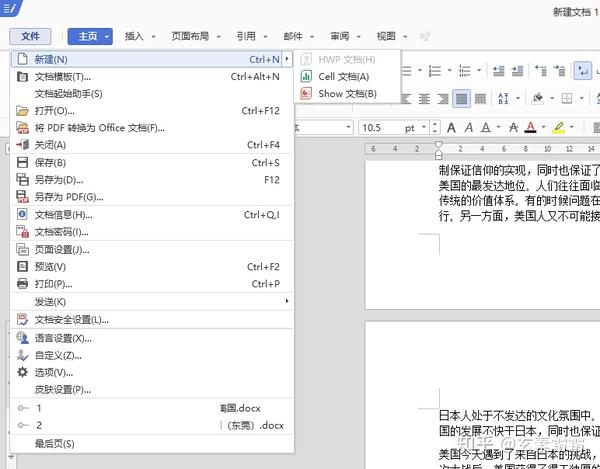
Task: Click decrease first-line indent icon
Action: [540, 71]
